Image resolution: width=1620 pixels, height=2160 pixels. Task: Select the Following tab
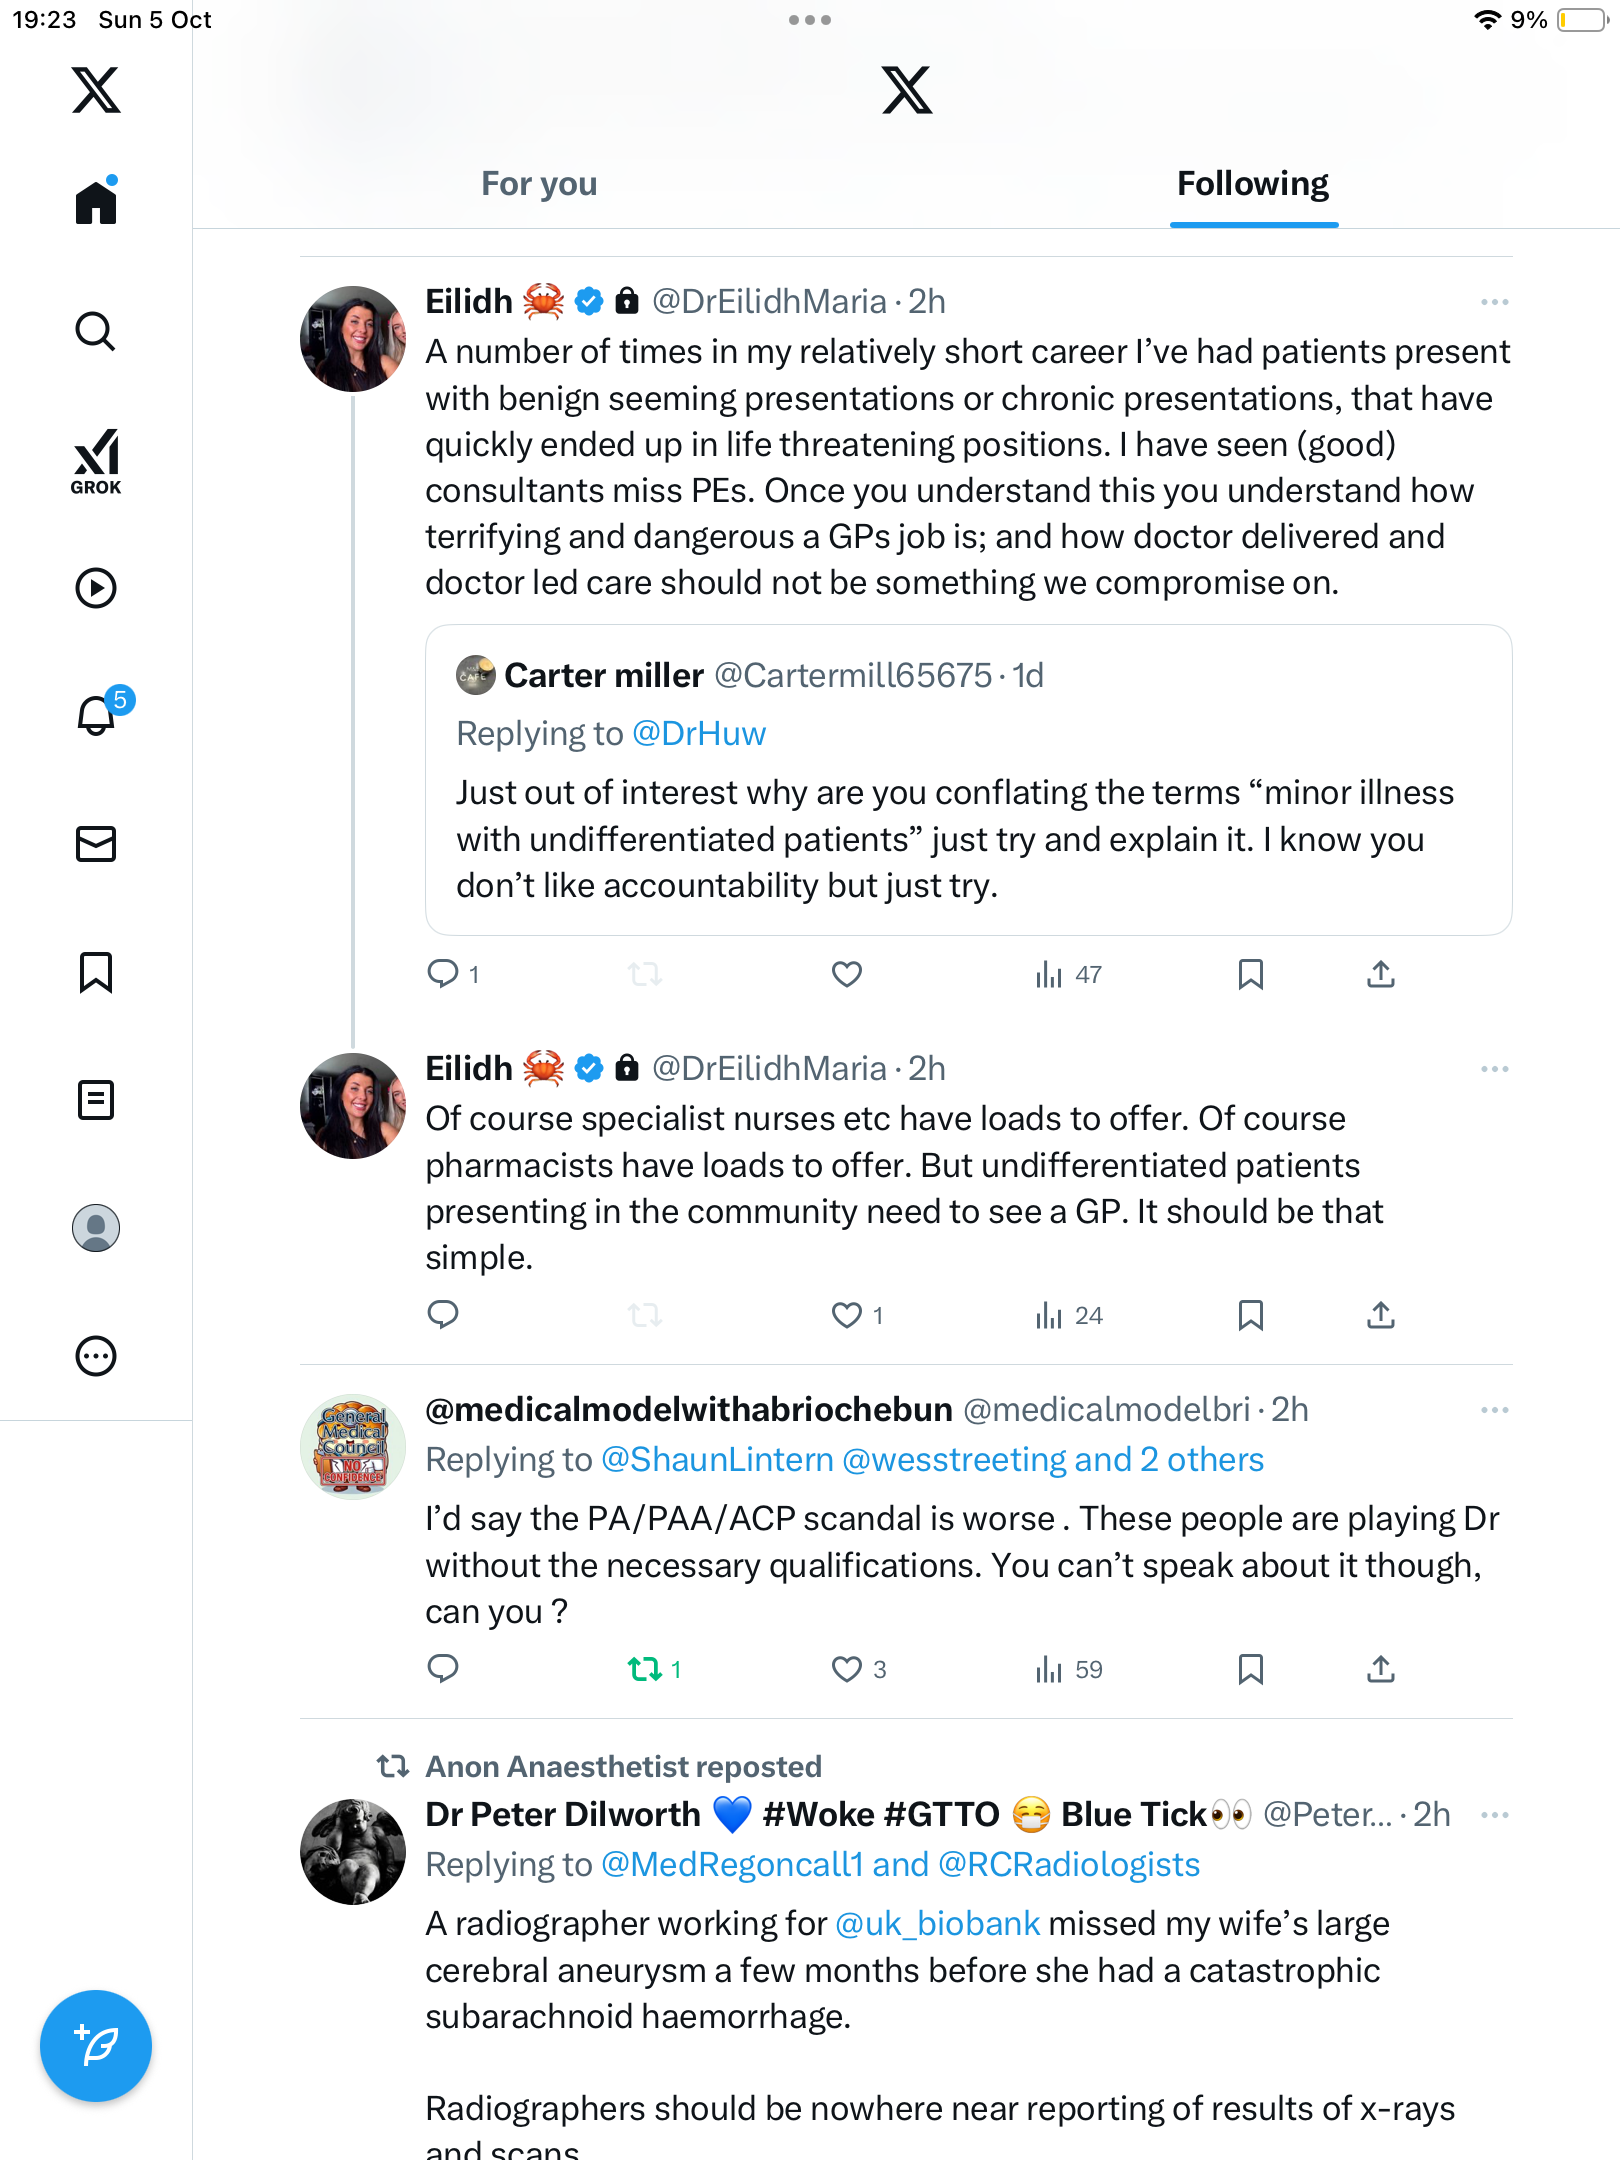coord(1253,184)
